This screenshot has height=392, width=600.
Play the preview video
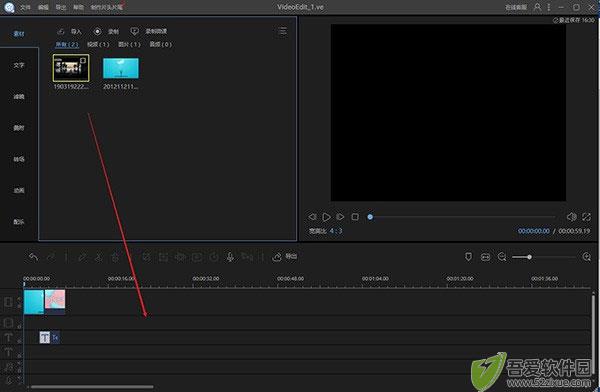[x=326, y=217]
